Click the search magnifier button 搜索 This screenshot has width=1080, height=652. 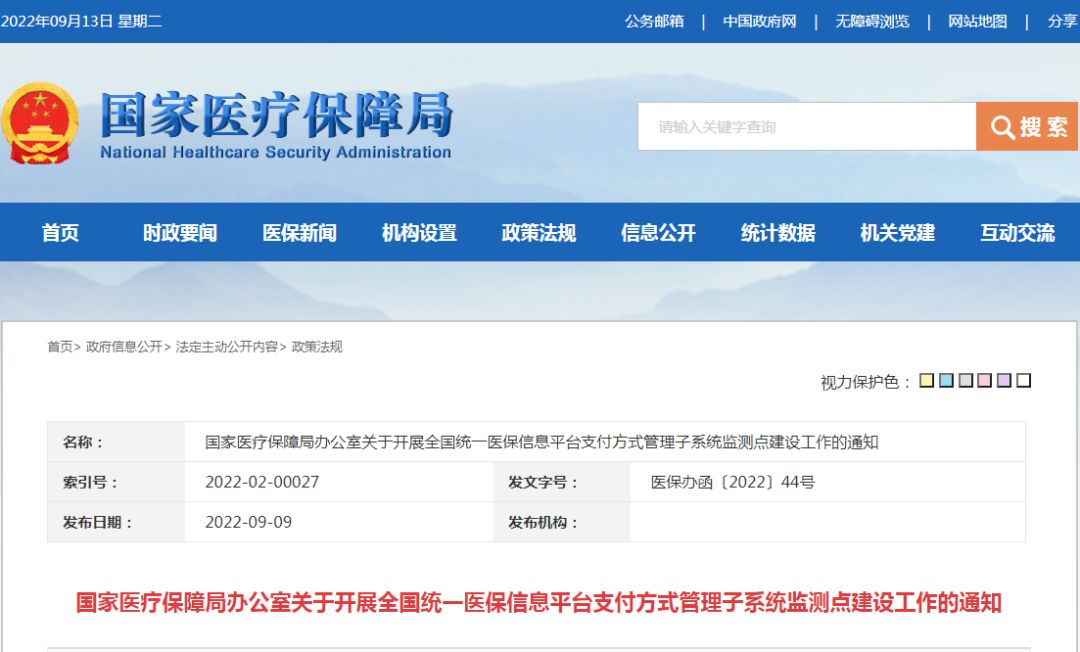click(1026, 127)
